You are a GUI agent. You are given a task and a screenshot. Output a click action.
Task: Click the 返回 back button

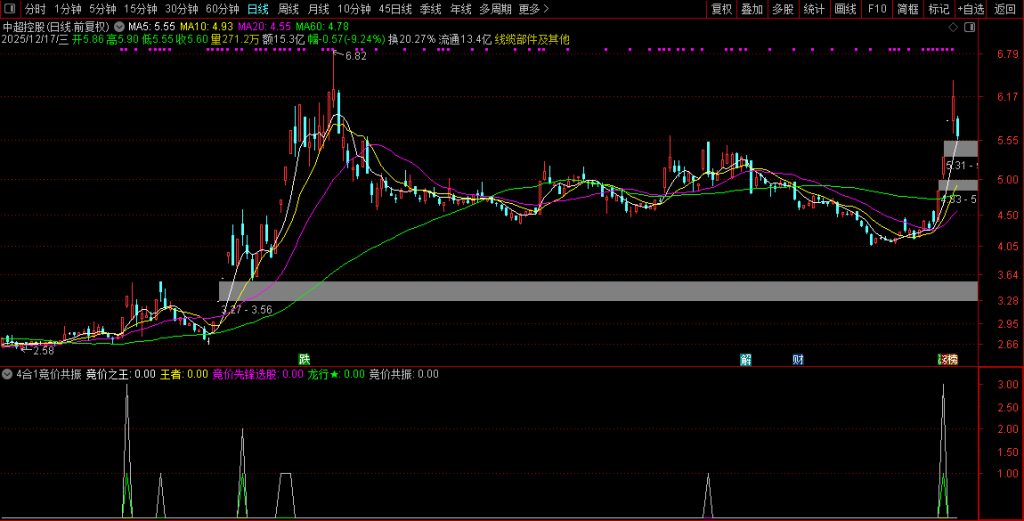1004,9
